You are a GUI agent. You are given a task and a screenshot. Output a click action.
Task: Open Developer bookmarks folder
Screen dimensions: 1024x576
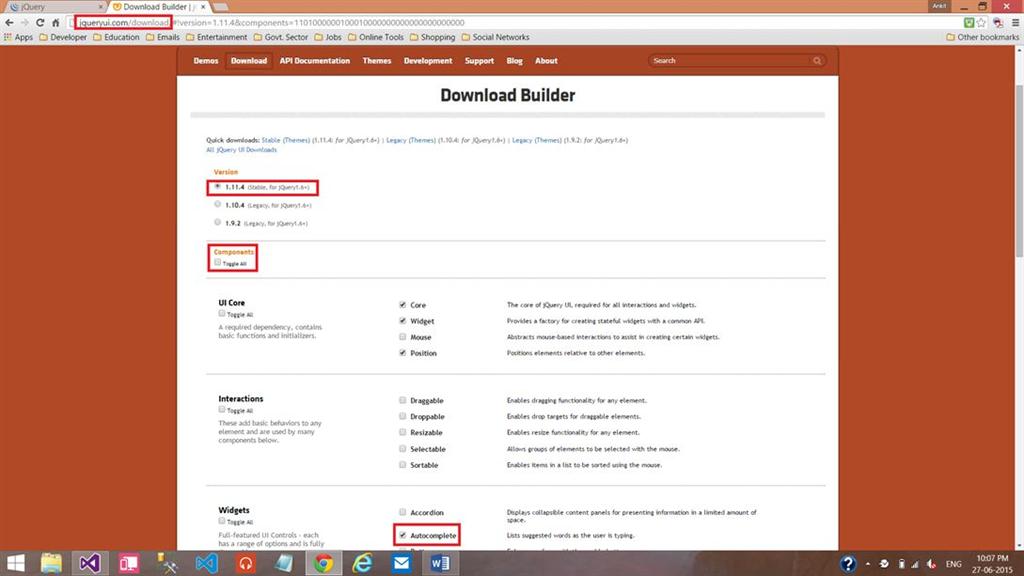click(63, 37)
